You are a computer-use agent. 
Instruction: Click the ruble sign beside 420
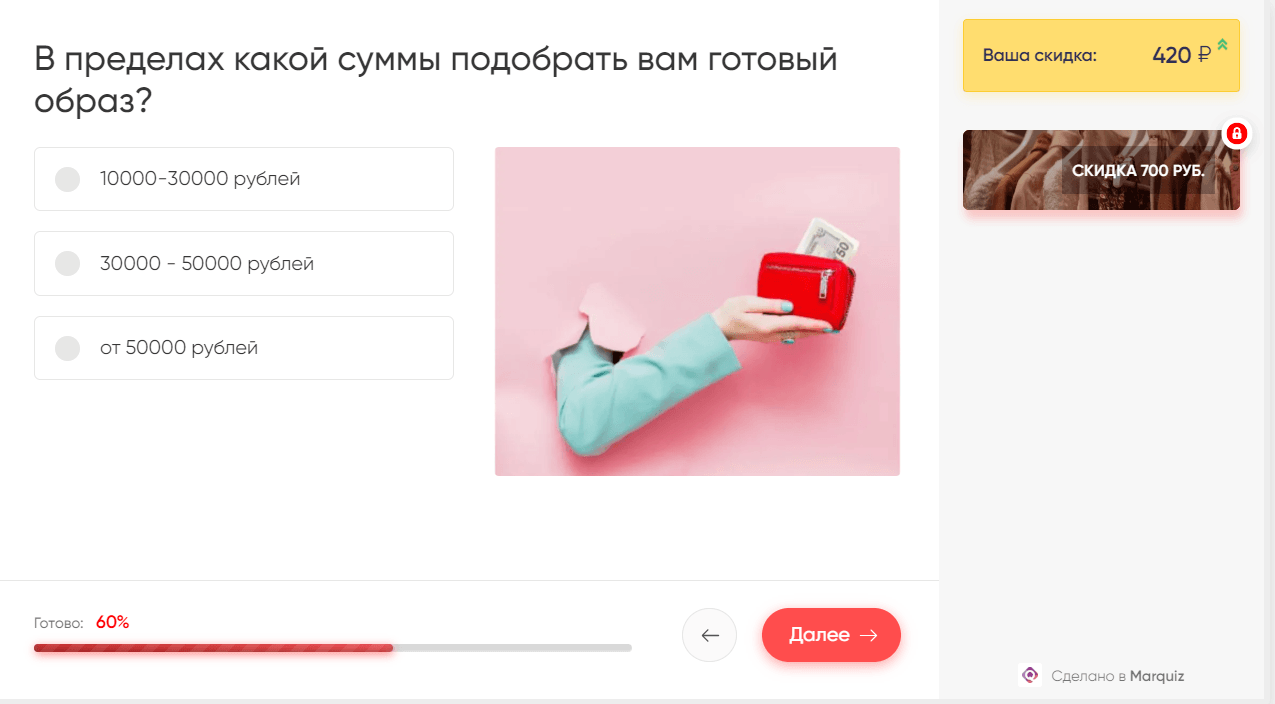click(x=1203, y=55)
